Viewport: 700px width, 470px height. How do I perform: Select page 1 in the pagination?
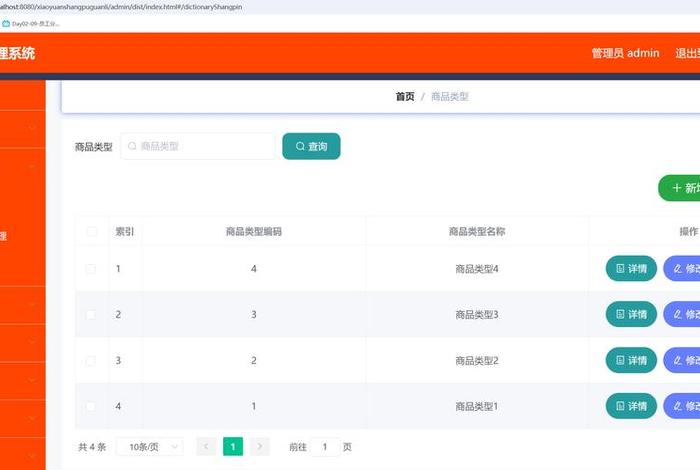233,446
